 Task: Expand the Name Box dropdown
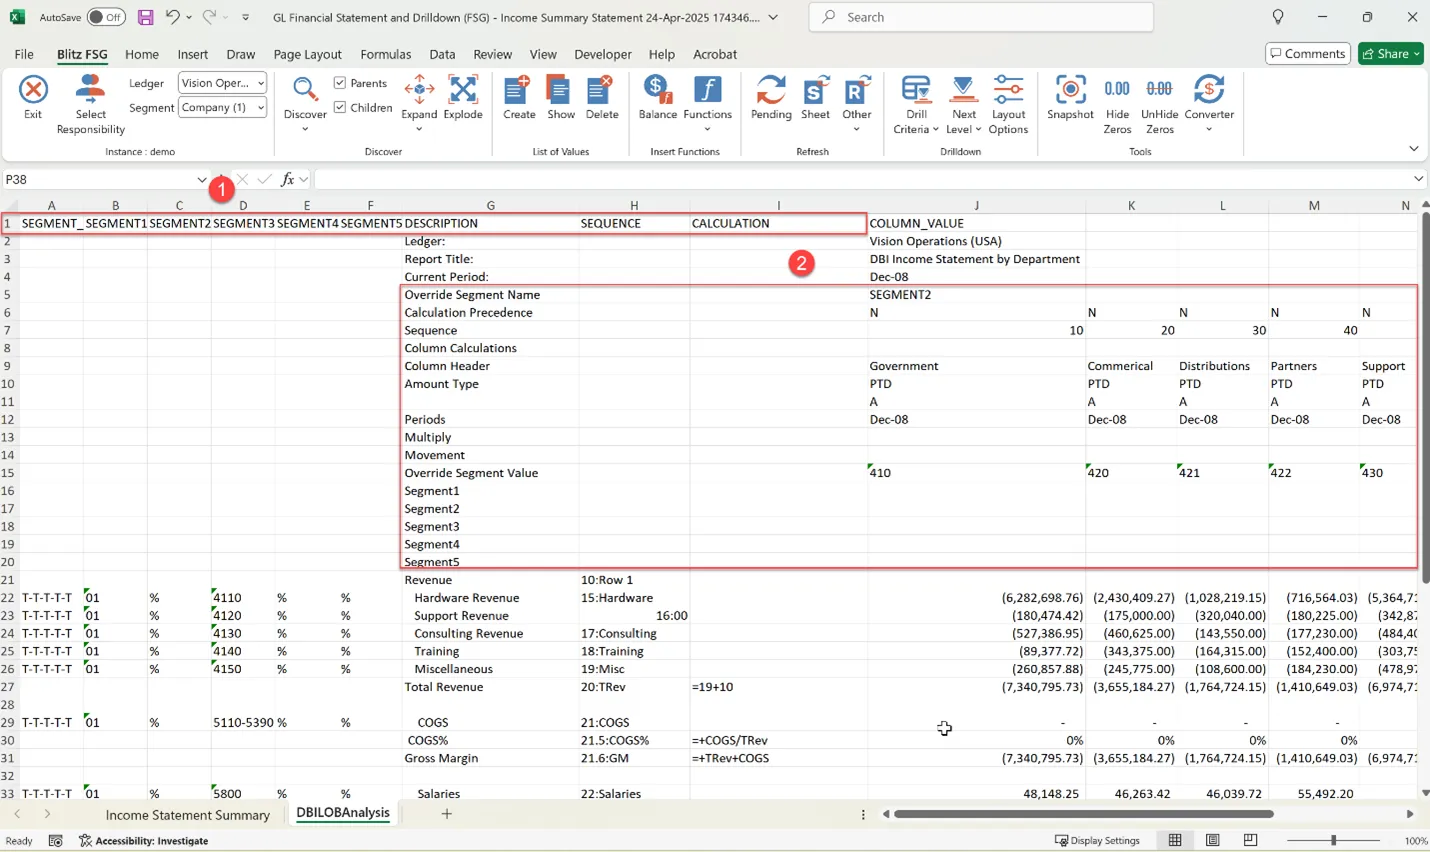pyautogui.click(x=202, y=180)
